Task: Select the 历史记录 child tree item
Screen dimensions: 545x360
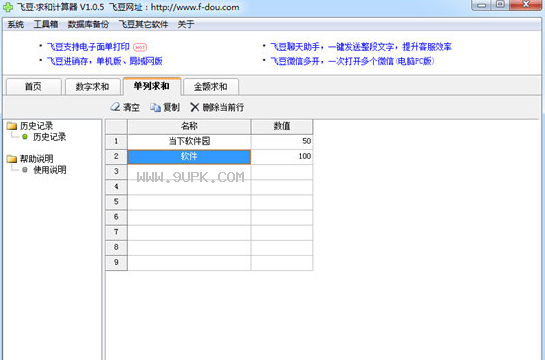Action: click(49, 137)
